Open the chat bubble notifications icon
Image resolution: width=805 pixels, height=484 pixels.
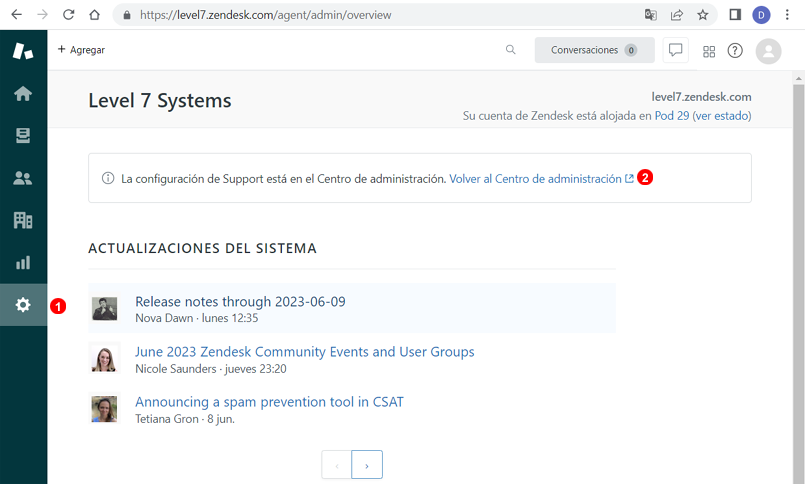[676, 50]
